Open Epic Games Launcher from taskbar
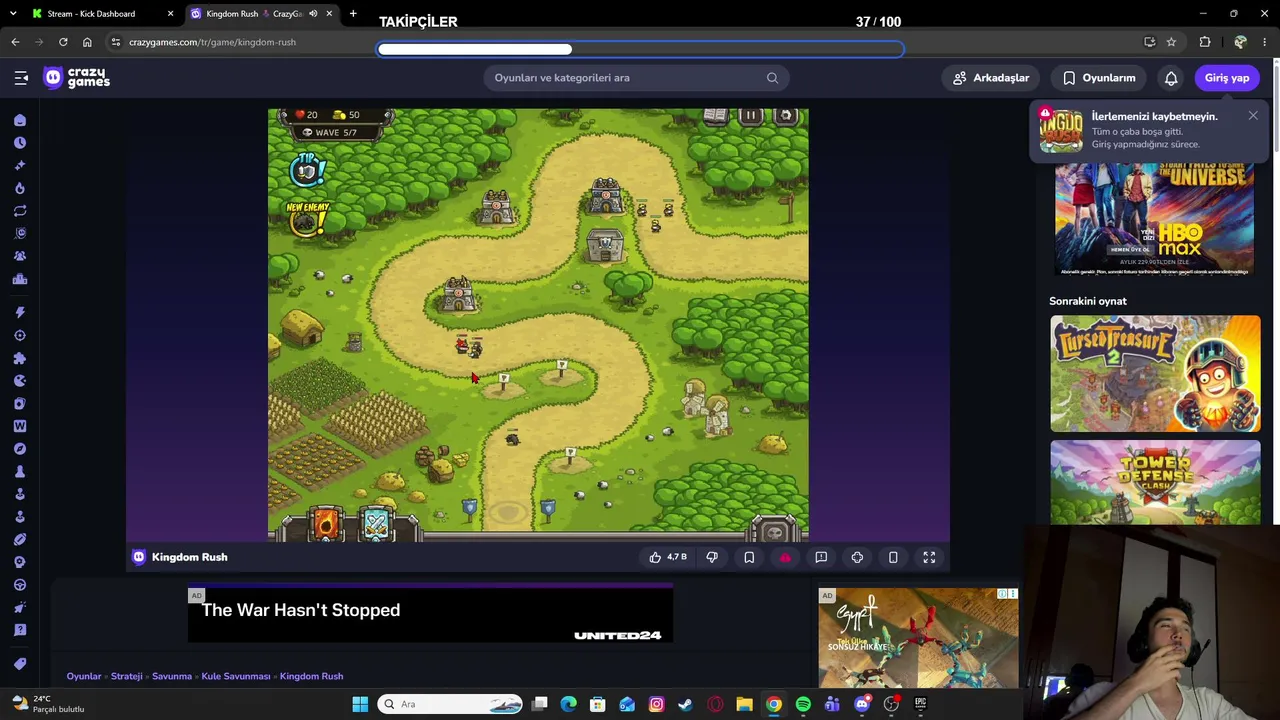The width and height of the screenshot is (1280, 720). pos(921,704)
